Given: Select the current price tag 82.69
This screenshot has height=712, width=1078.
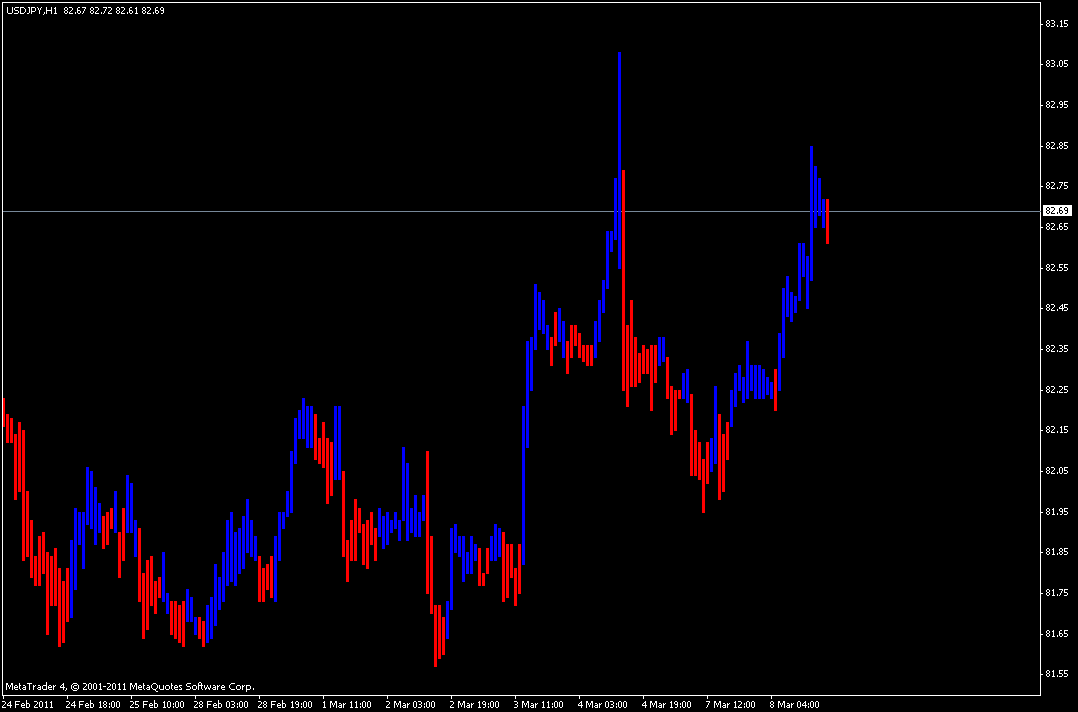Looking at the screenshot, I should point(1056,210).
